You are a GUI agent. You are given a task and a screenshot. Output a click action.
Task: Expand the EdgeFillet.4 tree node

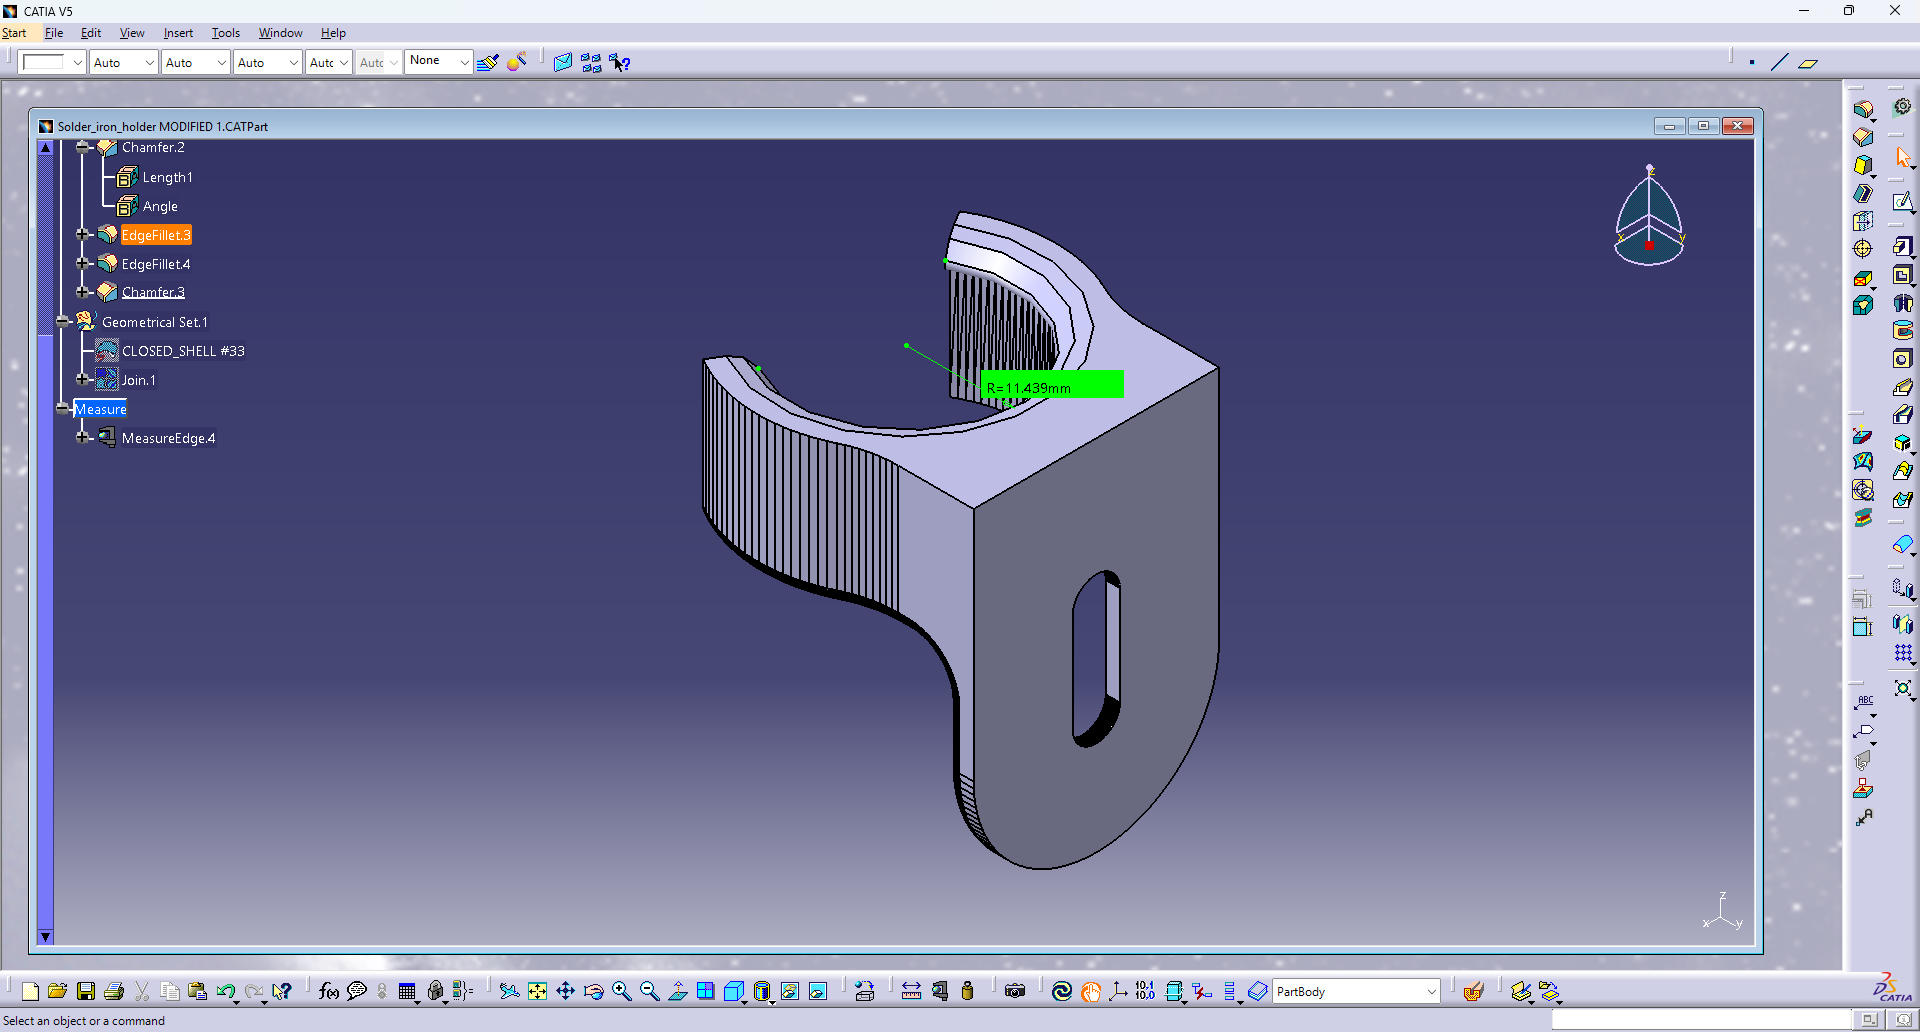(x=84, y=263)
